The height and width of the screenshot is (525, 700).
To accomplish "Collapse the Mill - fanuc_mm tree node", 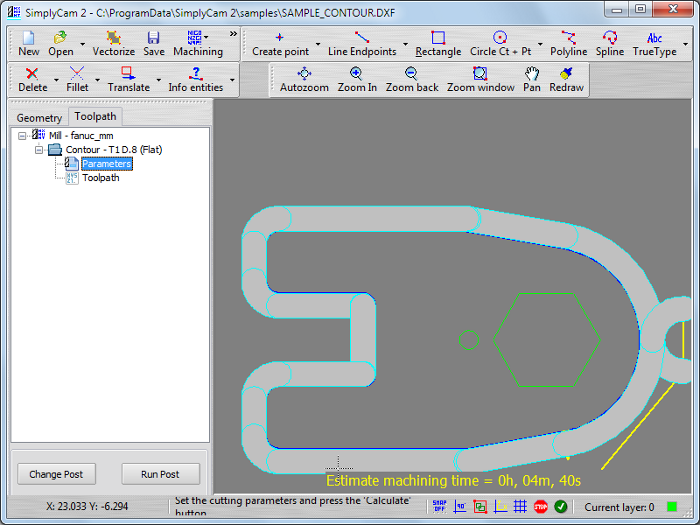I will point(22,134).
